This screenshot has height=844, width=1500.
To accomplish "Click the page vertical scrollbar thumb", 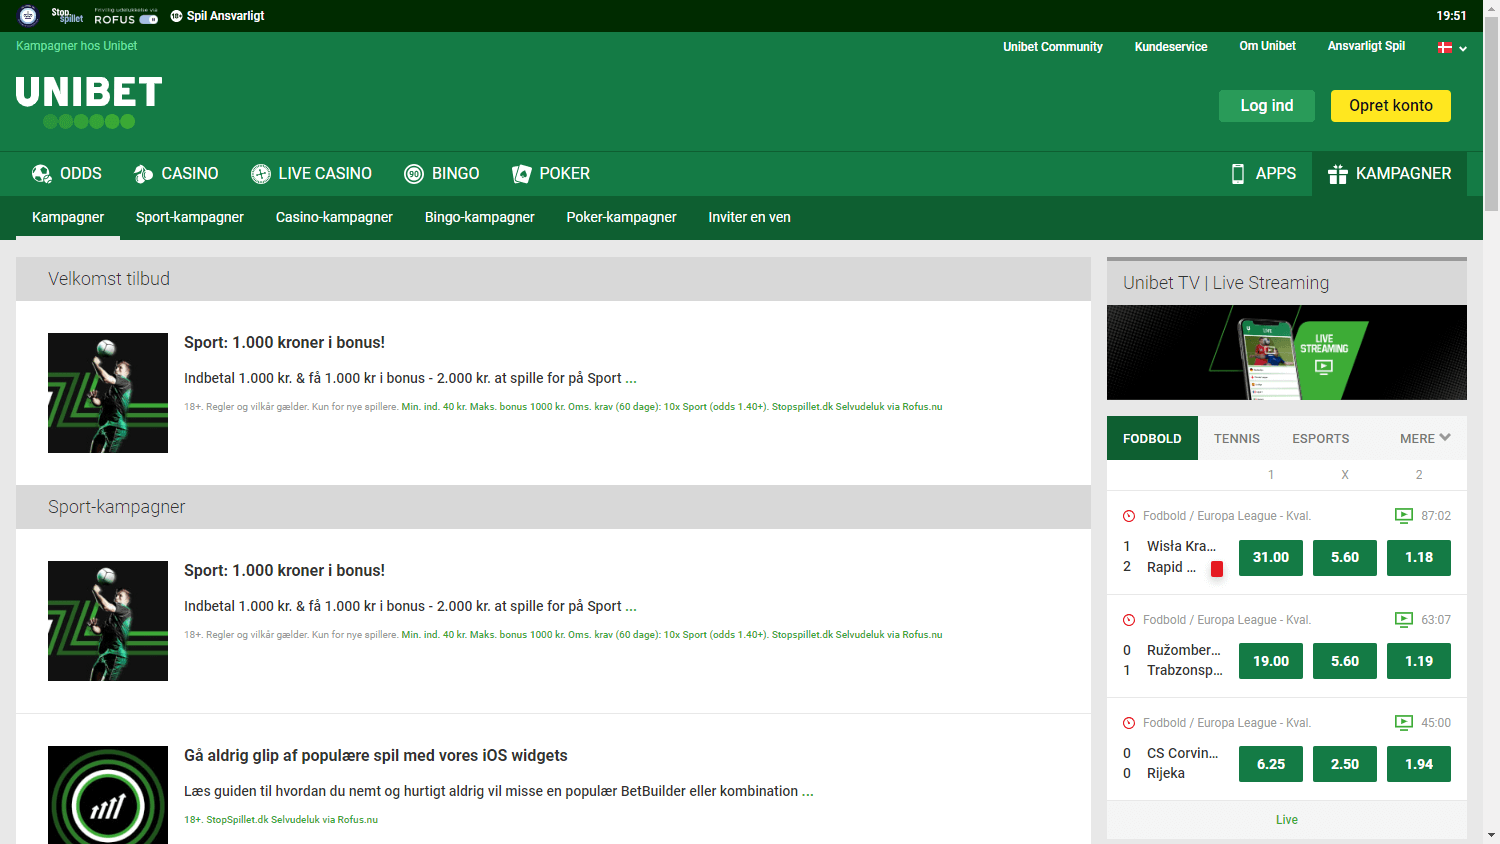I will 1492,112.
